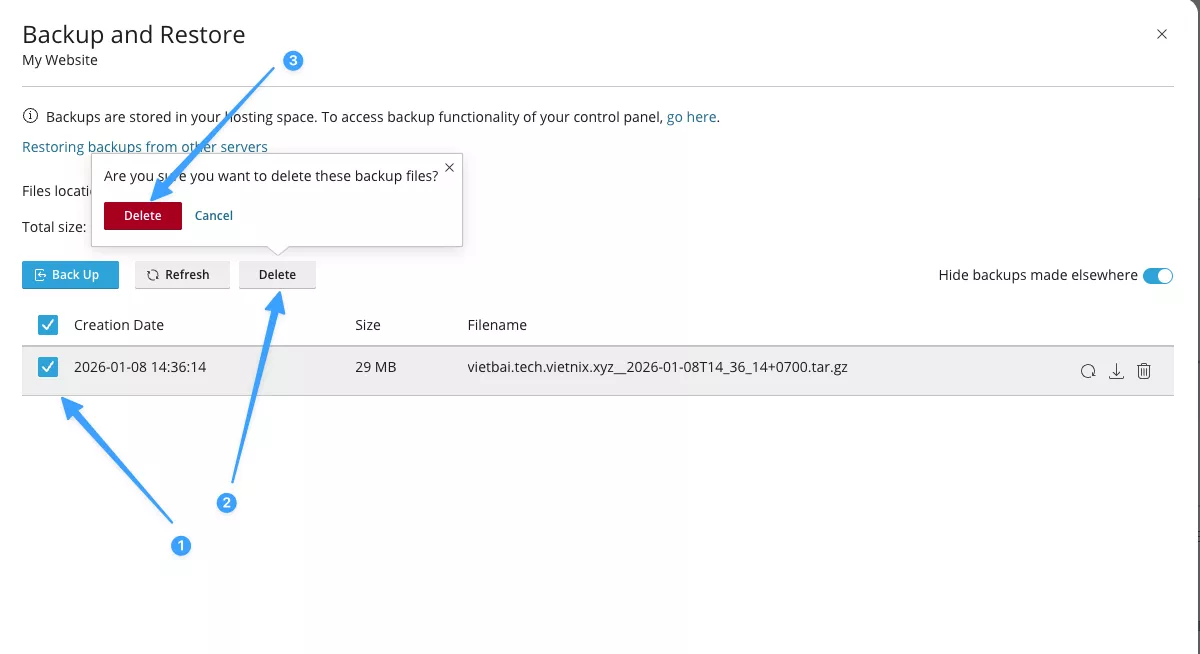Click the trash icon to delete the backup
This screenshot has width=1200, height=654.
tap(1144, 370)
